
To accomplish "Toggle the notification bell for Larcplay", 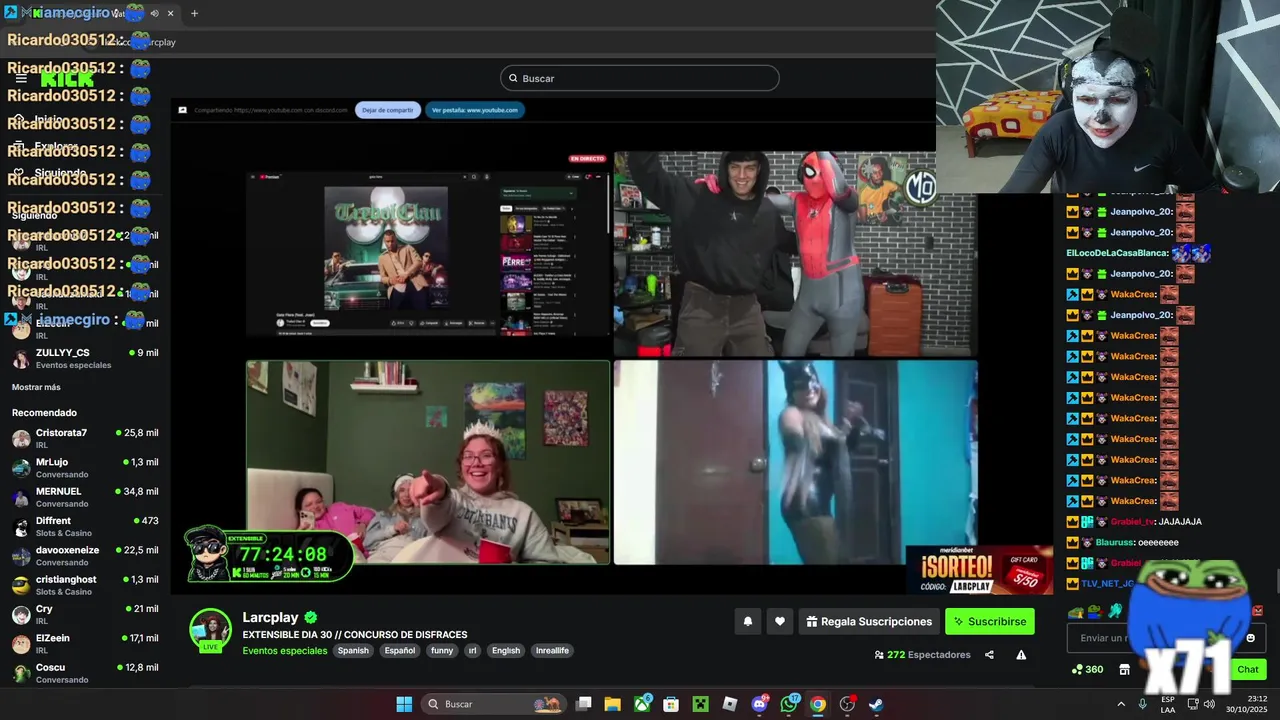I will tap(747, 621).
